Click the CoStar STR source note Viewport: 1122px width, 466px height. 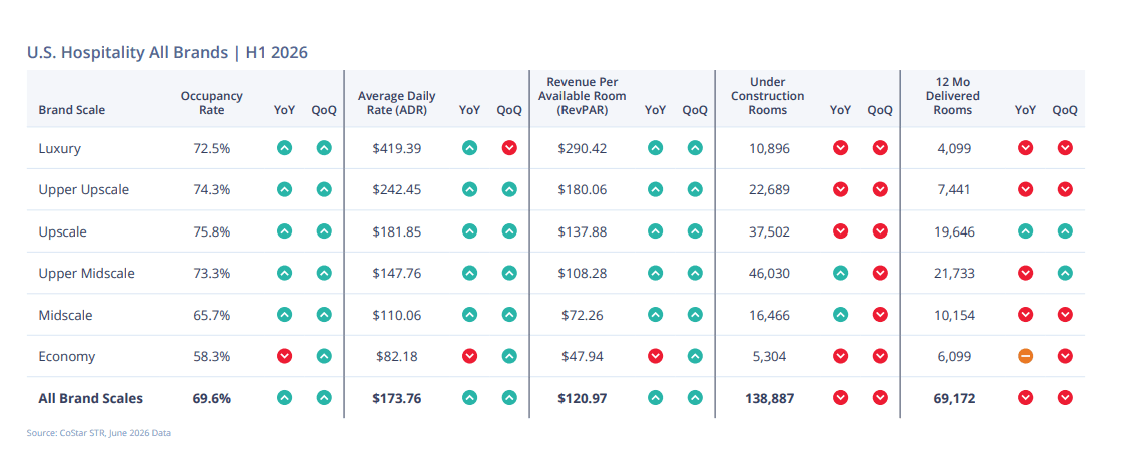(x=99, y=433)
